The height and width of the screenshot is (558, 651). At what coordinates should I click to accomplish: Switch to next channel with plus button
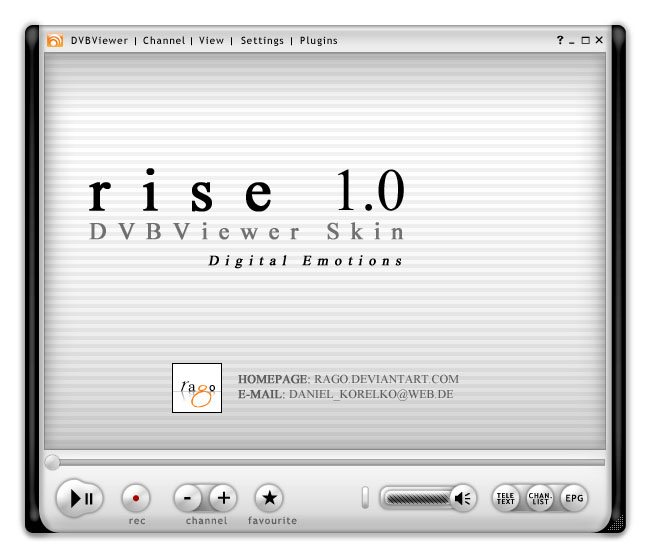coord(223,498)
